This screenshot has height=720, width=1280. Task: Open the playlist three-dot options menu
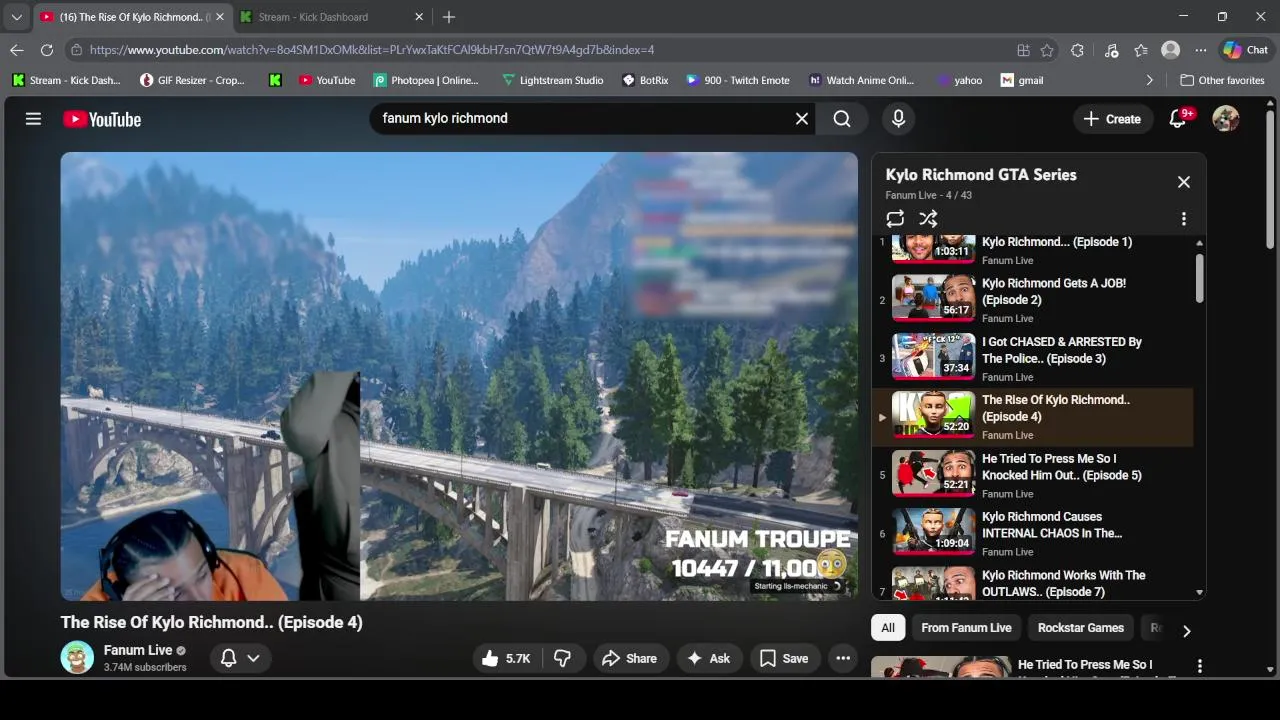pos(1184,219)
